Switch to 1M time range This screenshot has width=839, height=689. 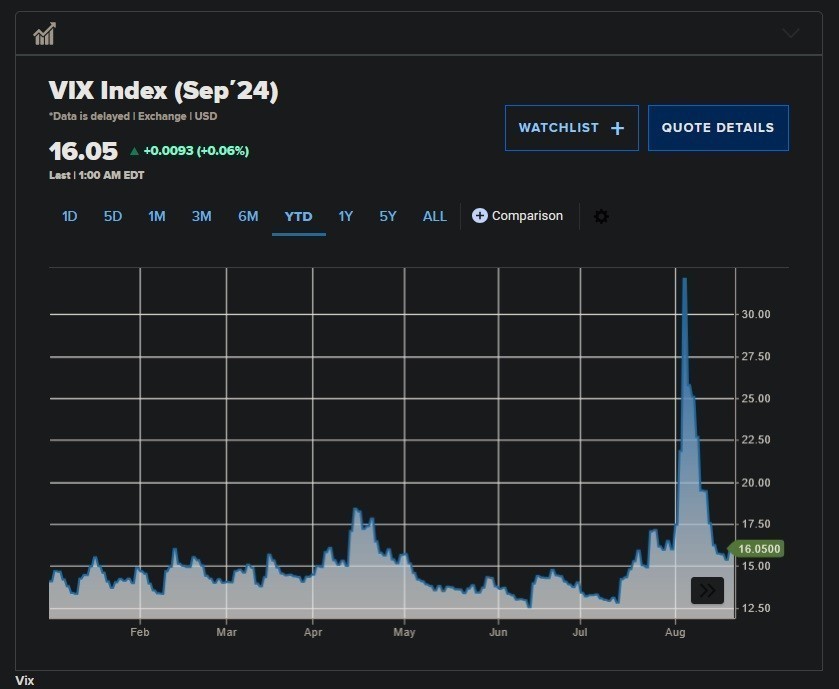pyautogui.click(x=157, y=216)
